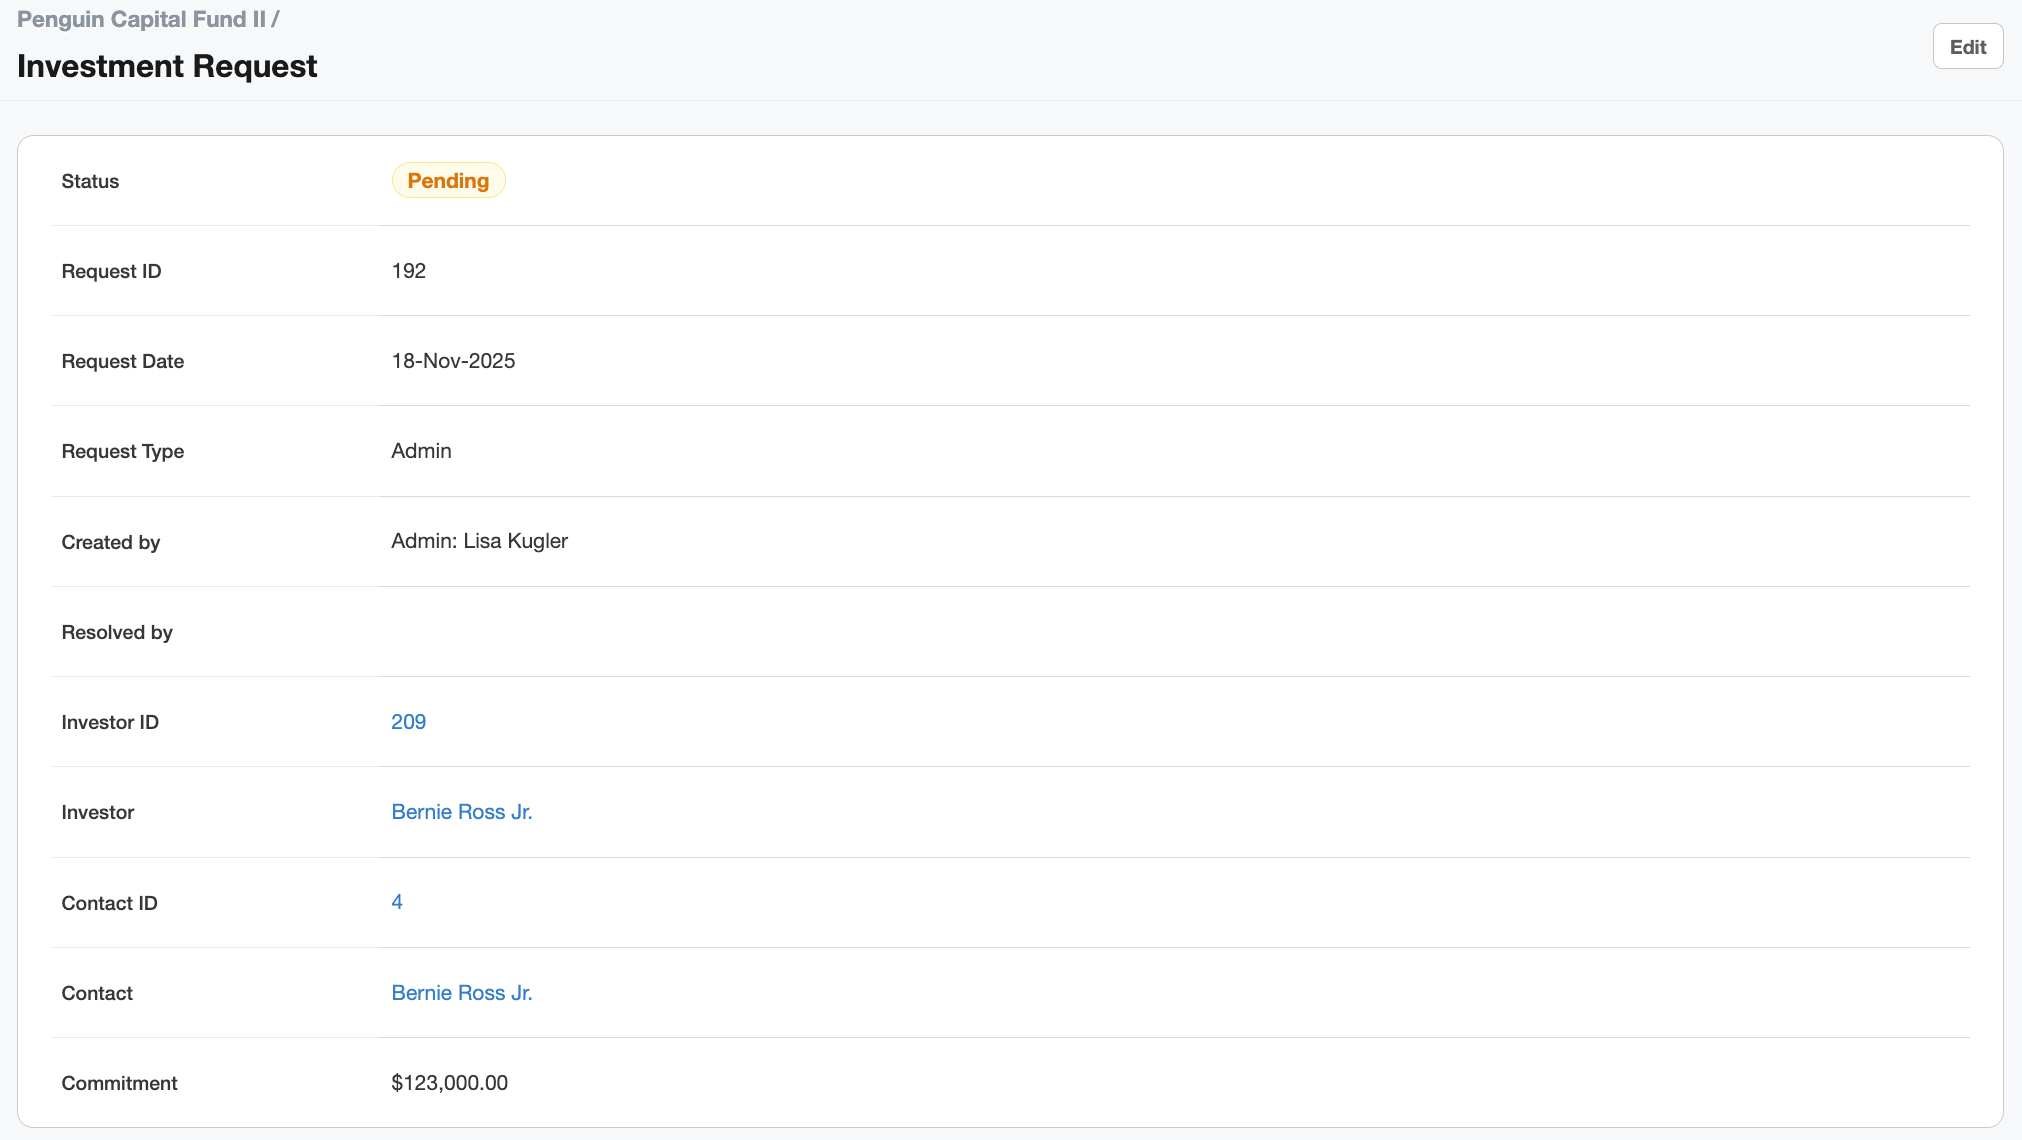
Task: Click the Request Type Admin value
Action: pos(421,451)
